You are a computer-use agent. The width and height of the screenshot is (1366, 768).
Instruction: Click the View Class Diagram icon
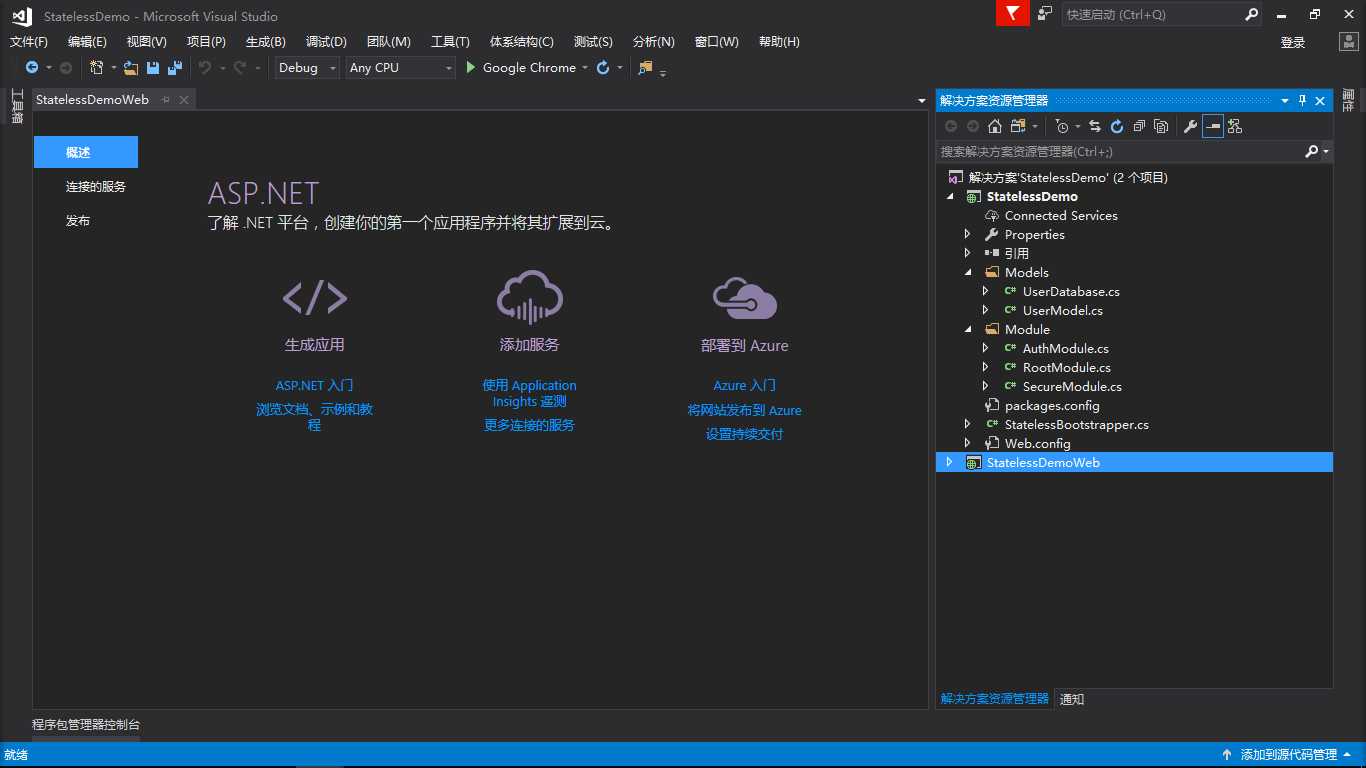[1235, 126]
